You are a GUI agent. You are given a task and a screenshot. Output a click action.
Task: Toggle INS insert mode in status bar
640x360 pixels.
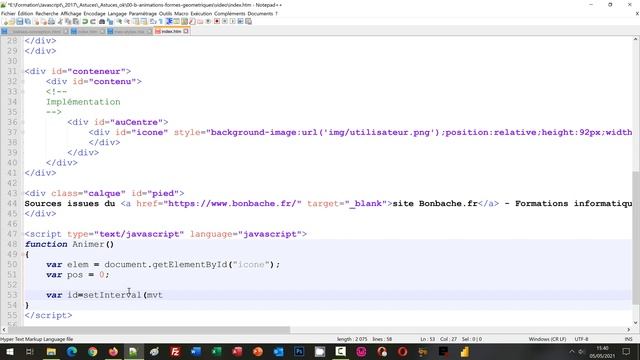[x=629, y=339]
